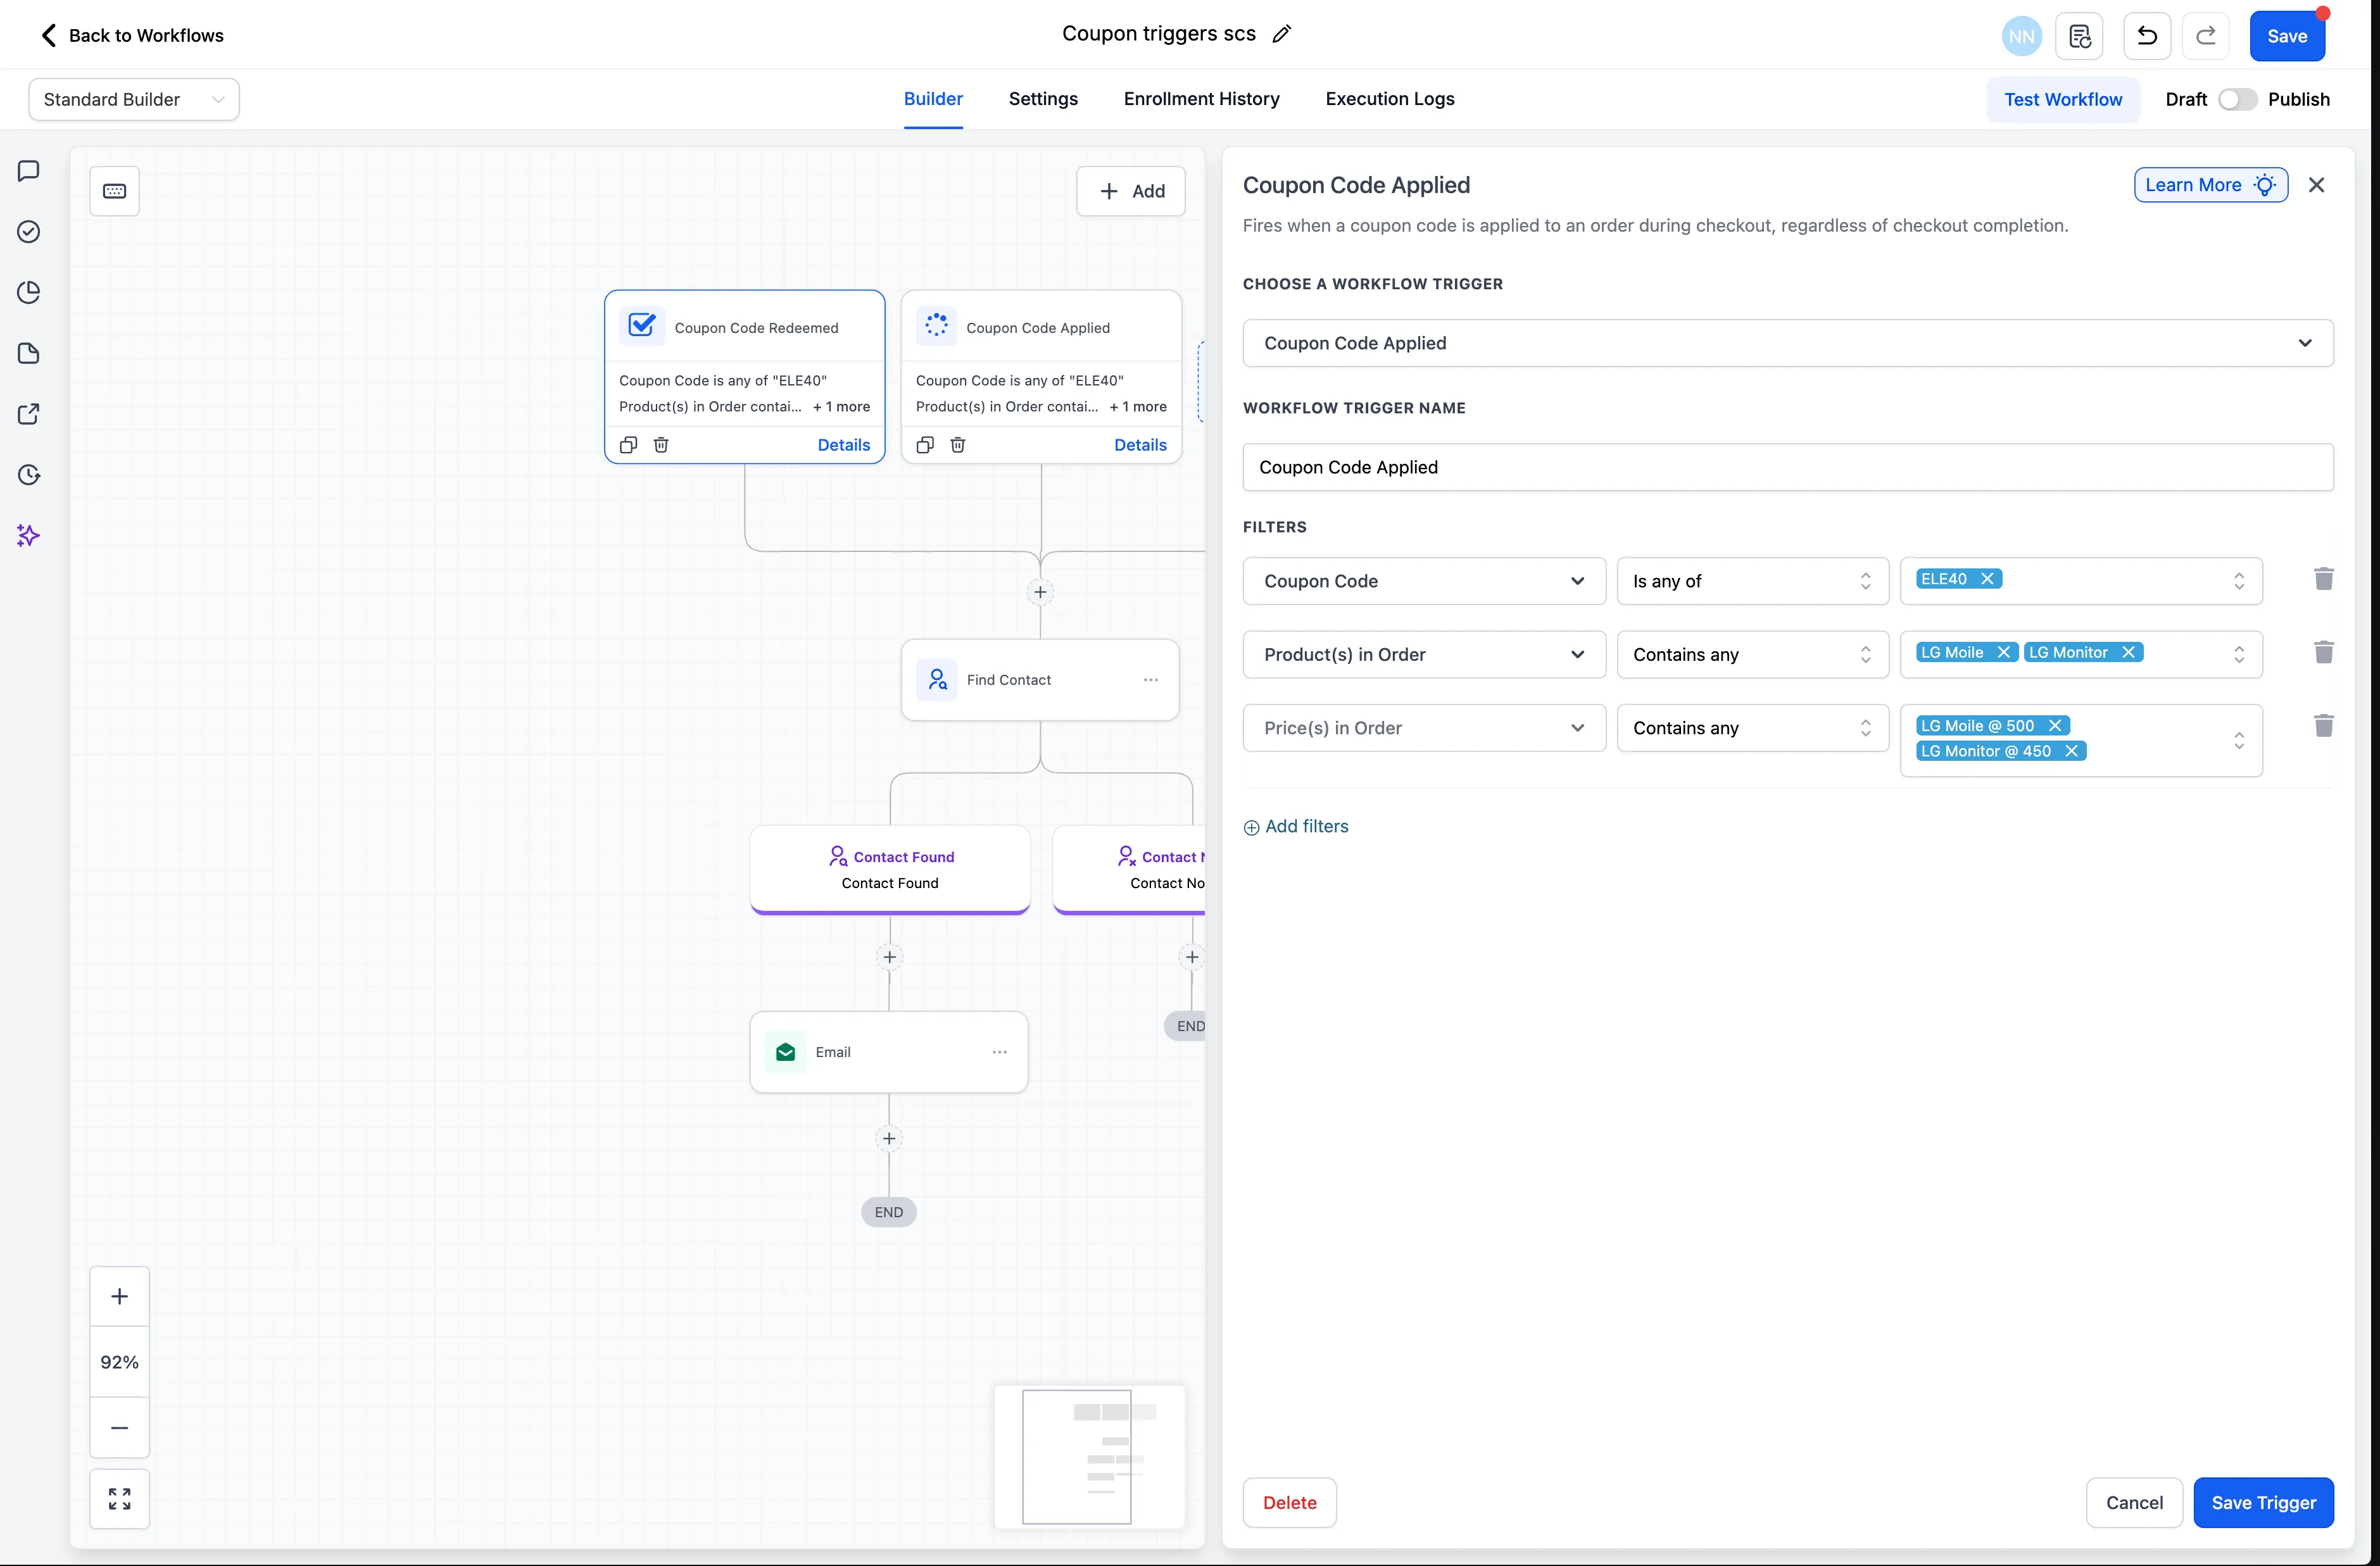Image resolution: width=2380 pixels, height=1566 pixels.
Task: Remove the LG Monitor @ 450 price tag
Action: click(x=2072, y=750)
